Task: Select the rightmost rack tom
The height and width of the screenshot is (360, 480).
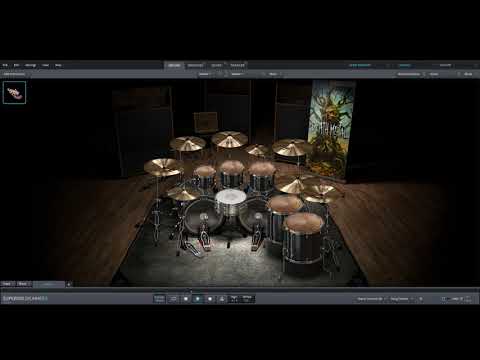Action: [262, 178]
